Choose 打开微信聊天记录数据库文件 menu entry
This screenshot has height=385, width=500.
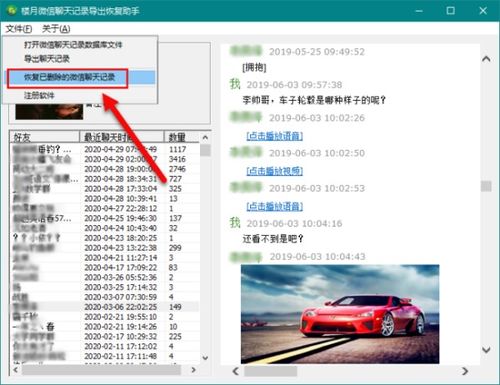coord(73,45)
